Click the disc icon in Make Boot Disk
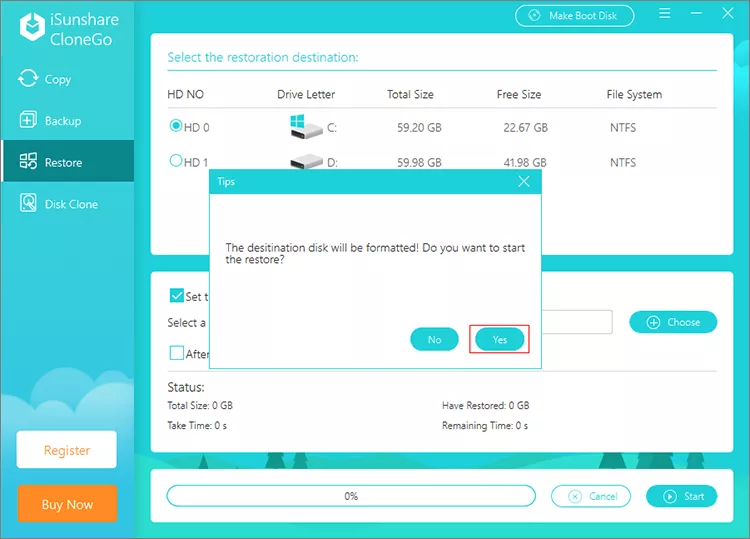Image resolution: width=750 pixels, height=539 pixels. pyautogui.click(x=534, y=15)
